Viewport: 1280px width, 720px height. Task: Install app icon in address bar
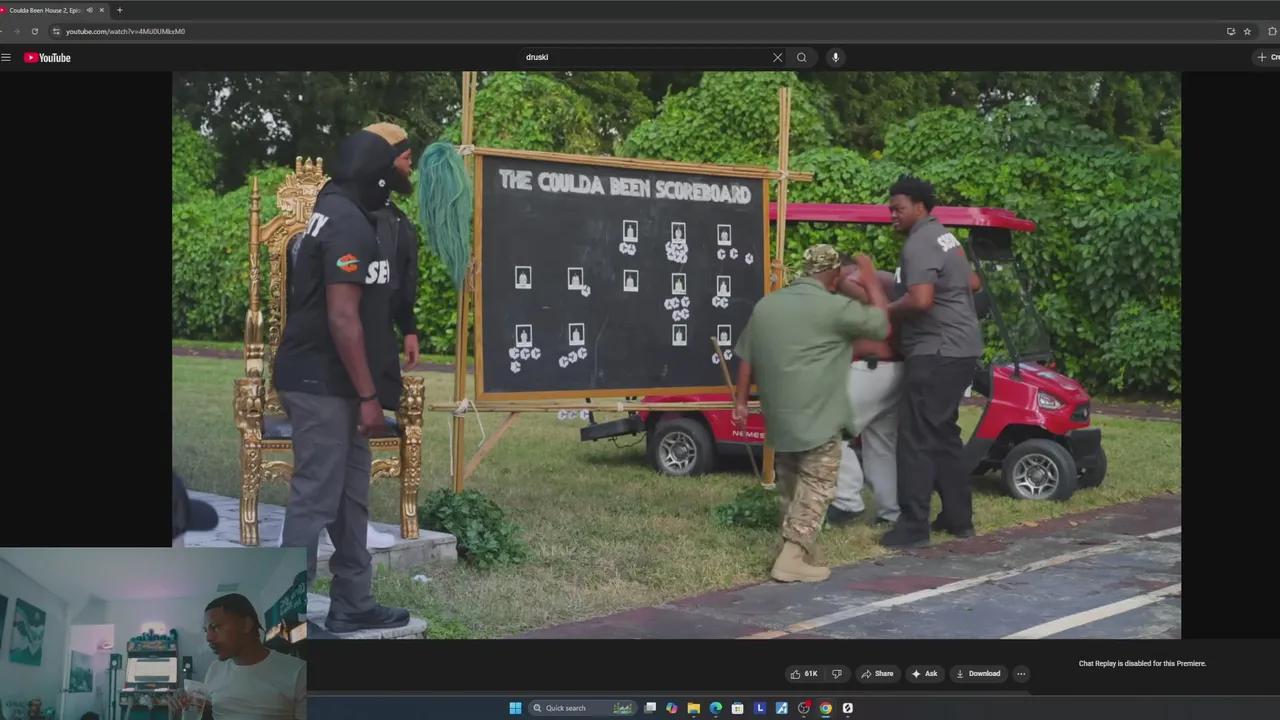point(1230,31)
